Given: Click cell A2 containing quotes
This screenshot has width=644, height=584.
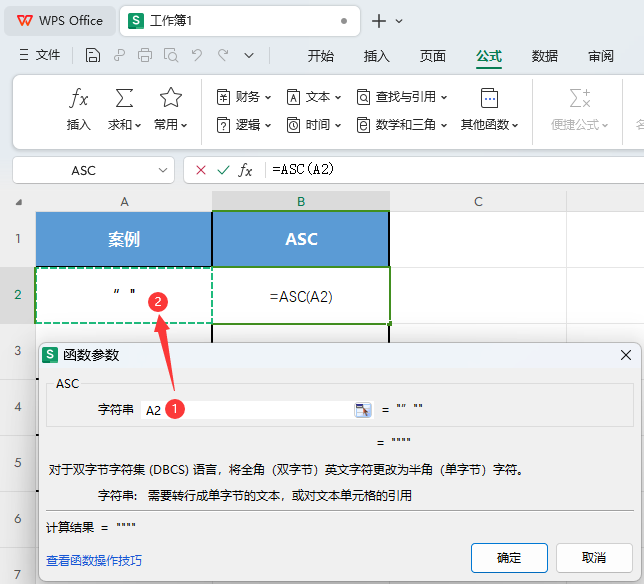Looking at the screenshot, I should (x=124, y=295).
